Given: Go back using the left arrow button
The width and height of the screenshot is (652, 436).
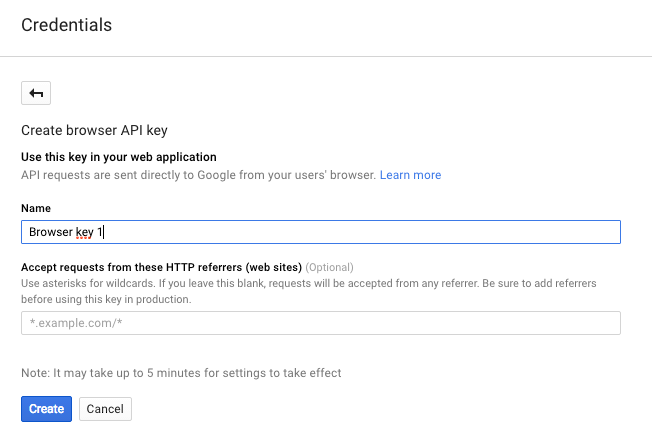Looking at the screenshot, I should [x=36, y=93].
